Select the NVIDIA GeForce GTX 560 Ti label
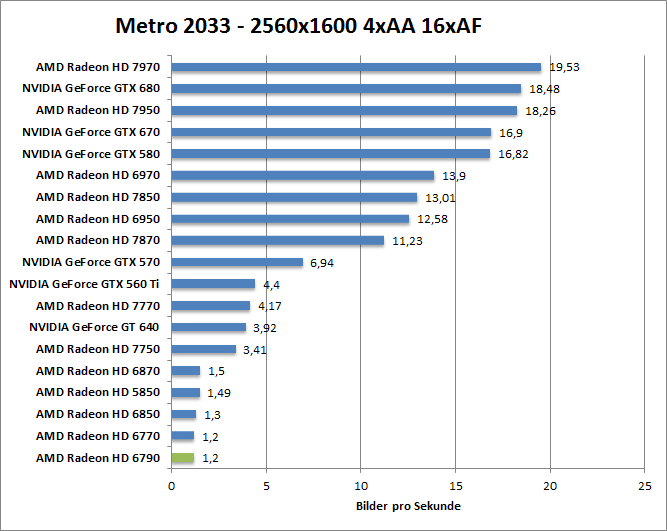 [84, 284]
